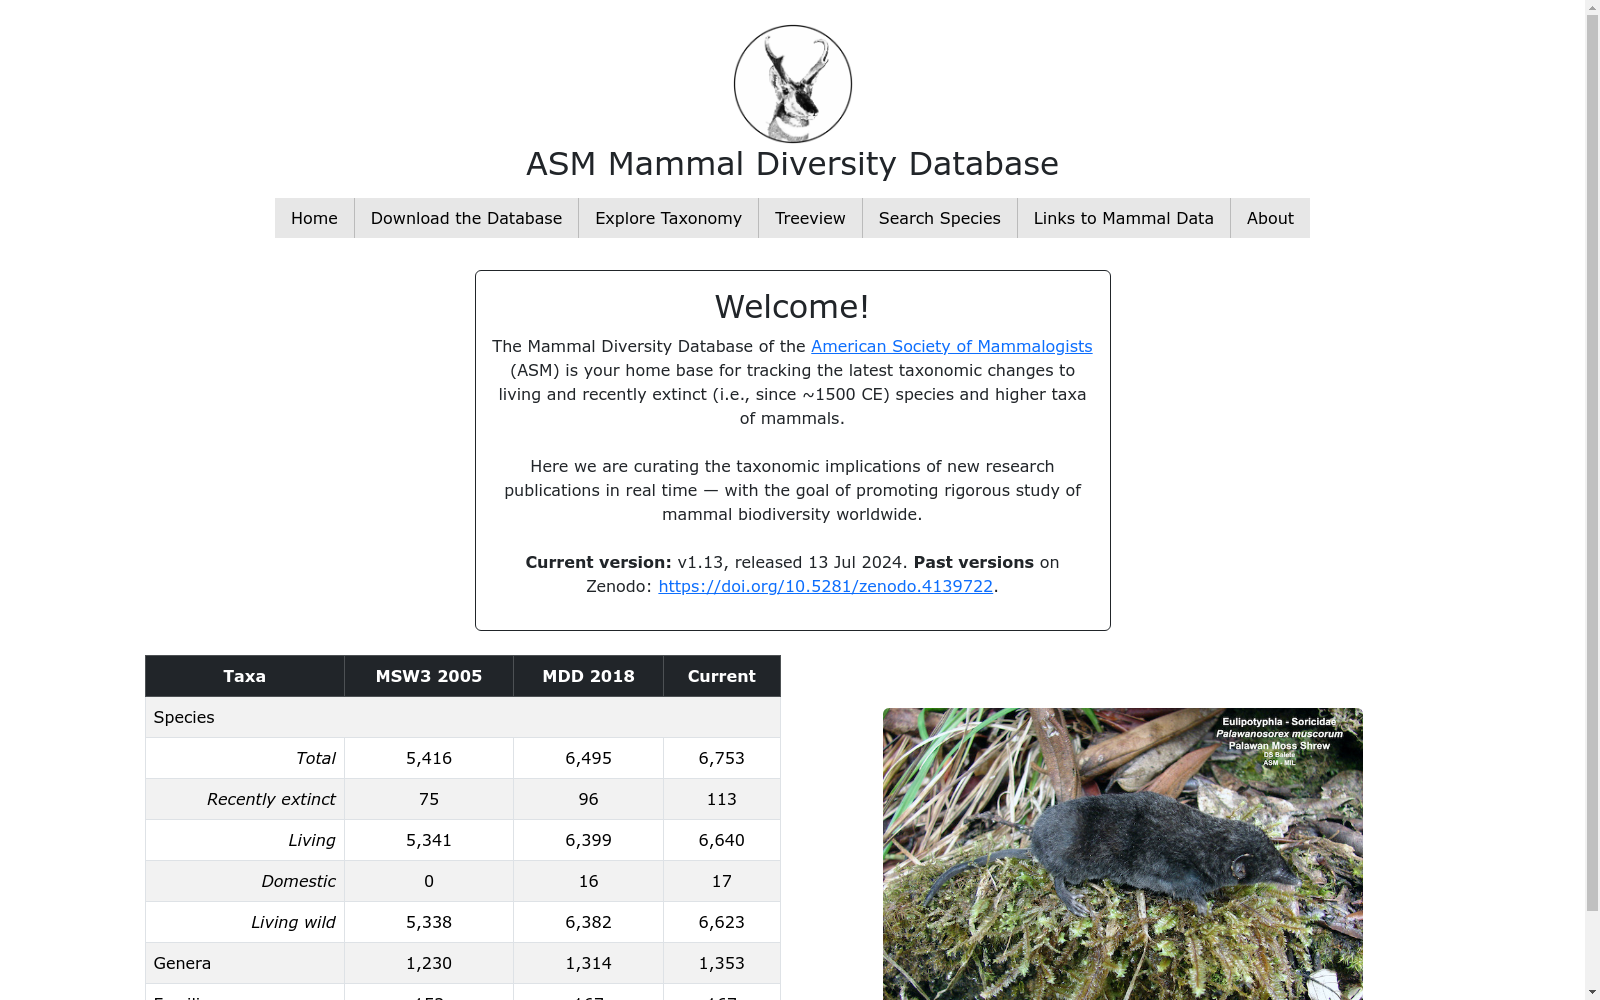Click the 6,640 current living cell
This screenshot has width=1600, height=1000.
click(722, 840)
